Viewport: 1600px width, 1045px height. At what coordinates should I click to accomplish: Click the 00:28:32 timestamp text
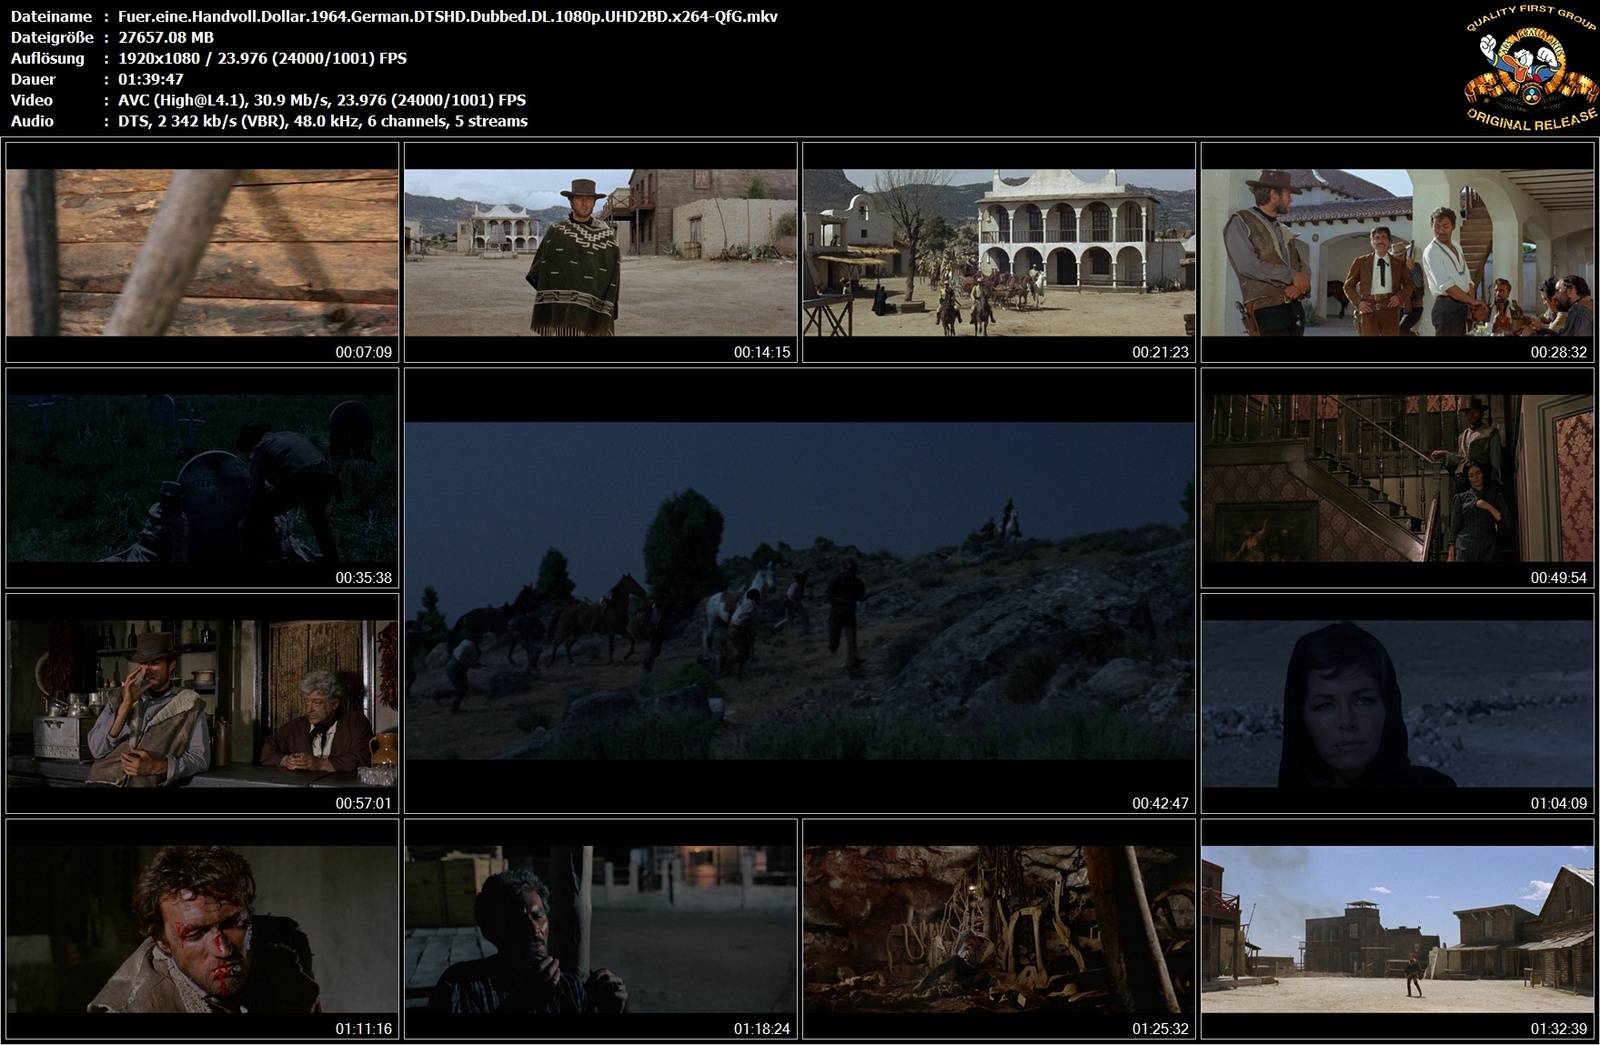click(x=1559, y=352)
